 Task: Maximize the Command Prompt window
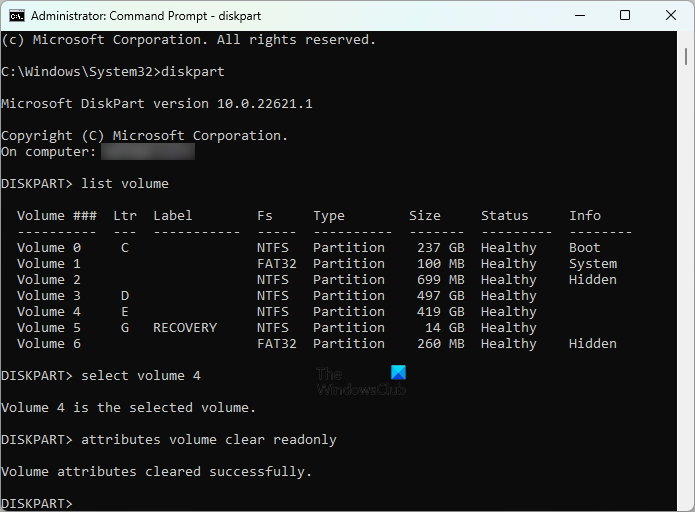(625, 16)
